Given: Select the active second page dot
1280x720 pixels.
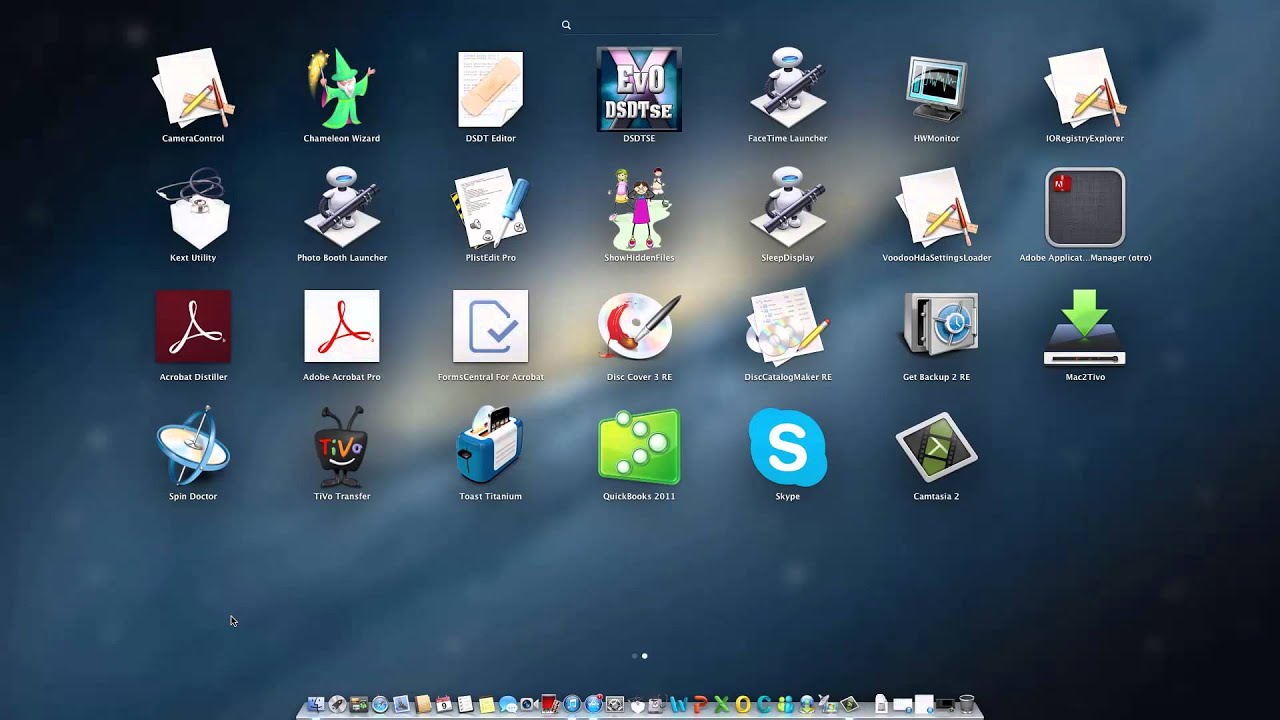Looking at the screenshot, I should coord(644,656).
